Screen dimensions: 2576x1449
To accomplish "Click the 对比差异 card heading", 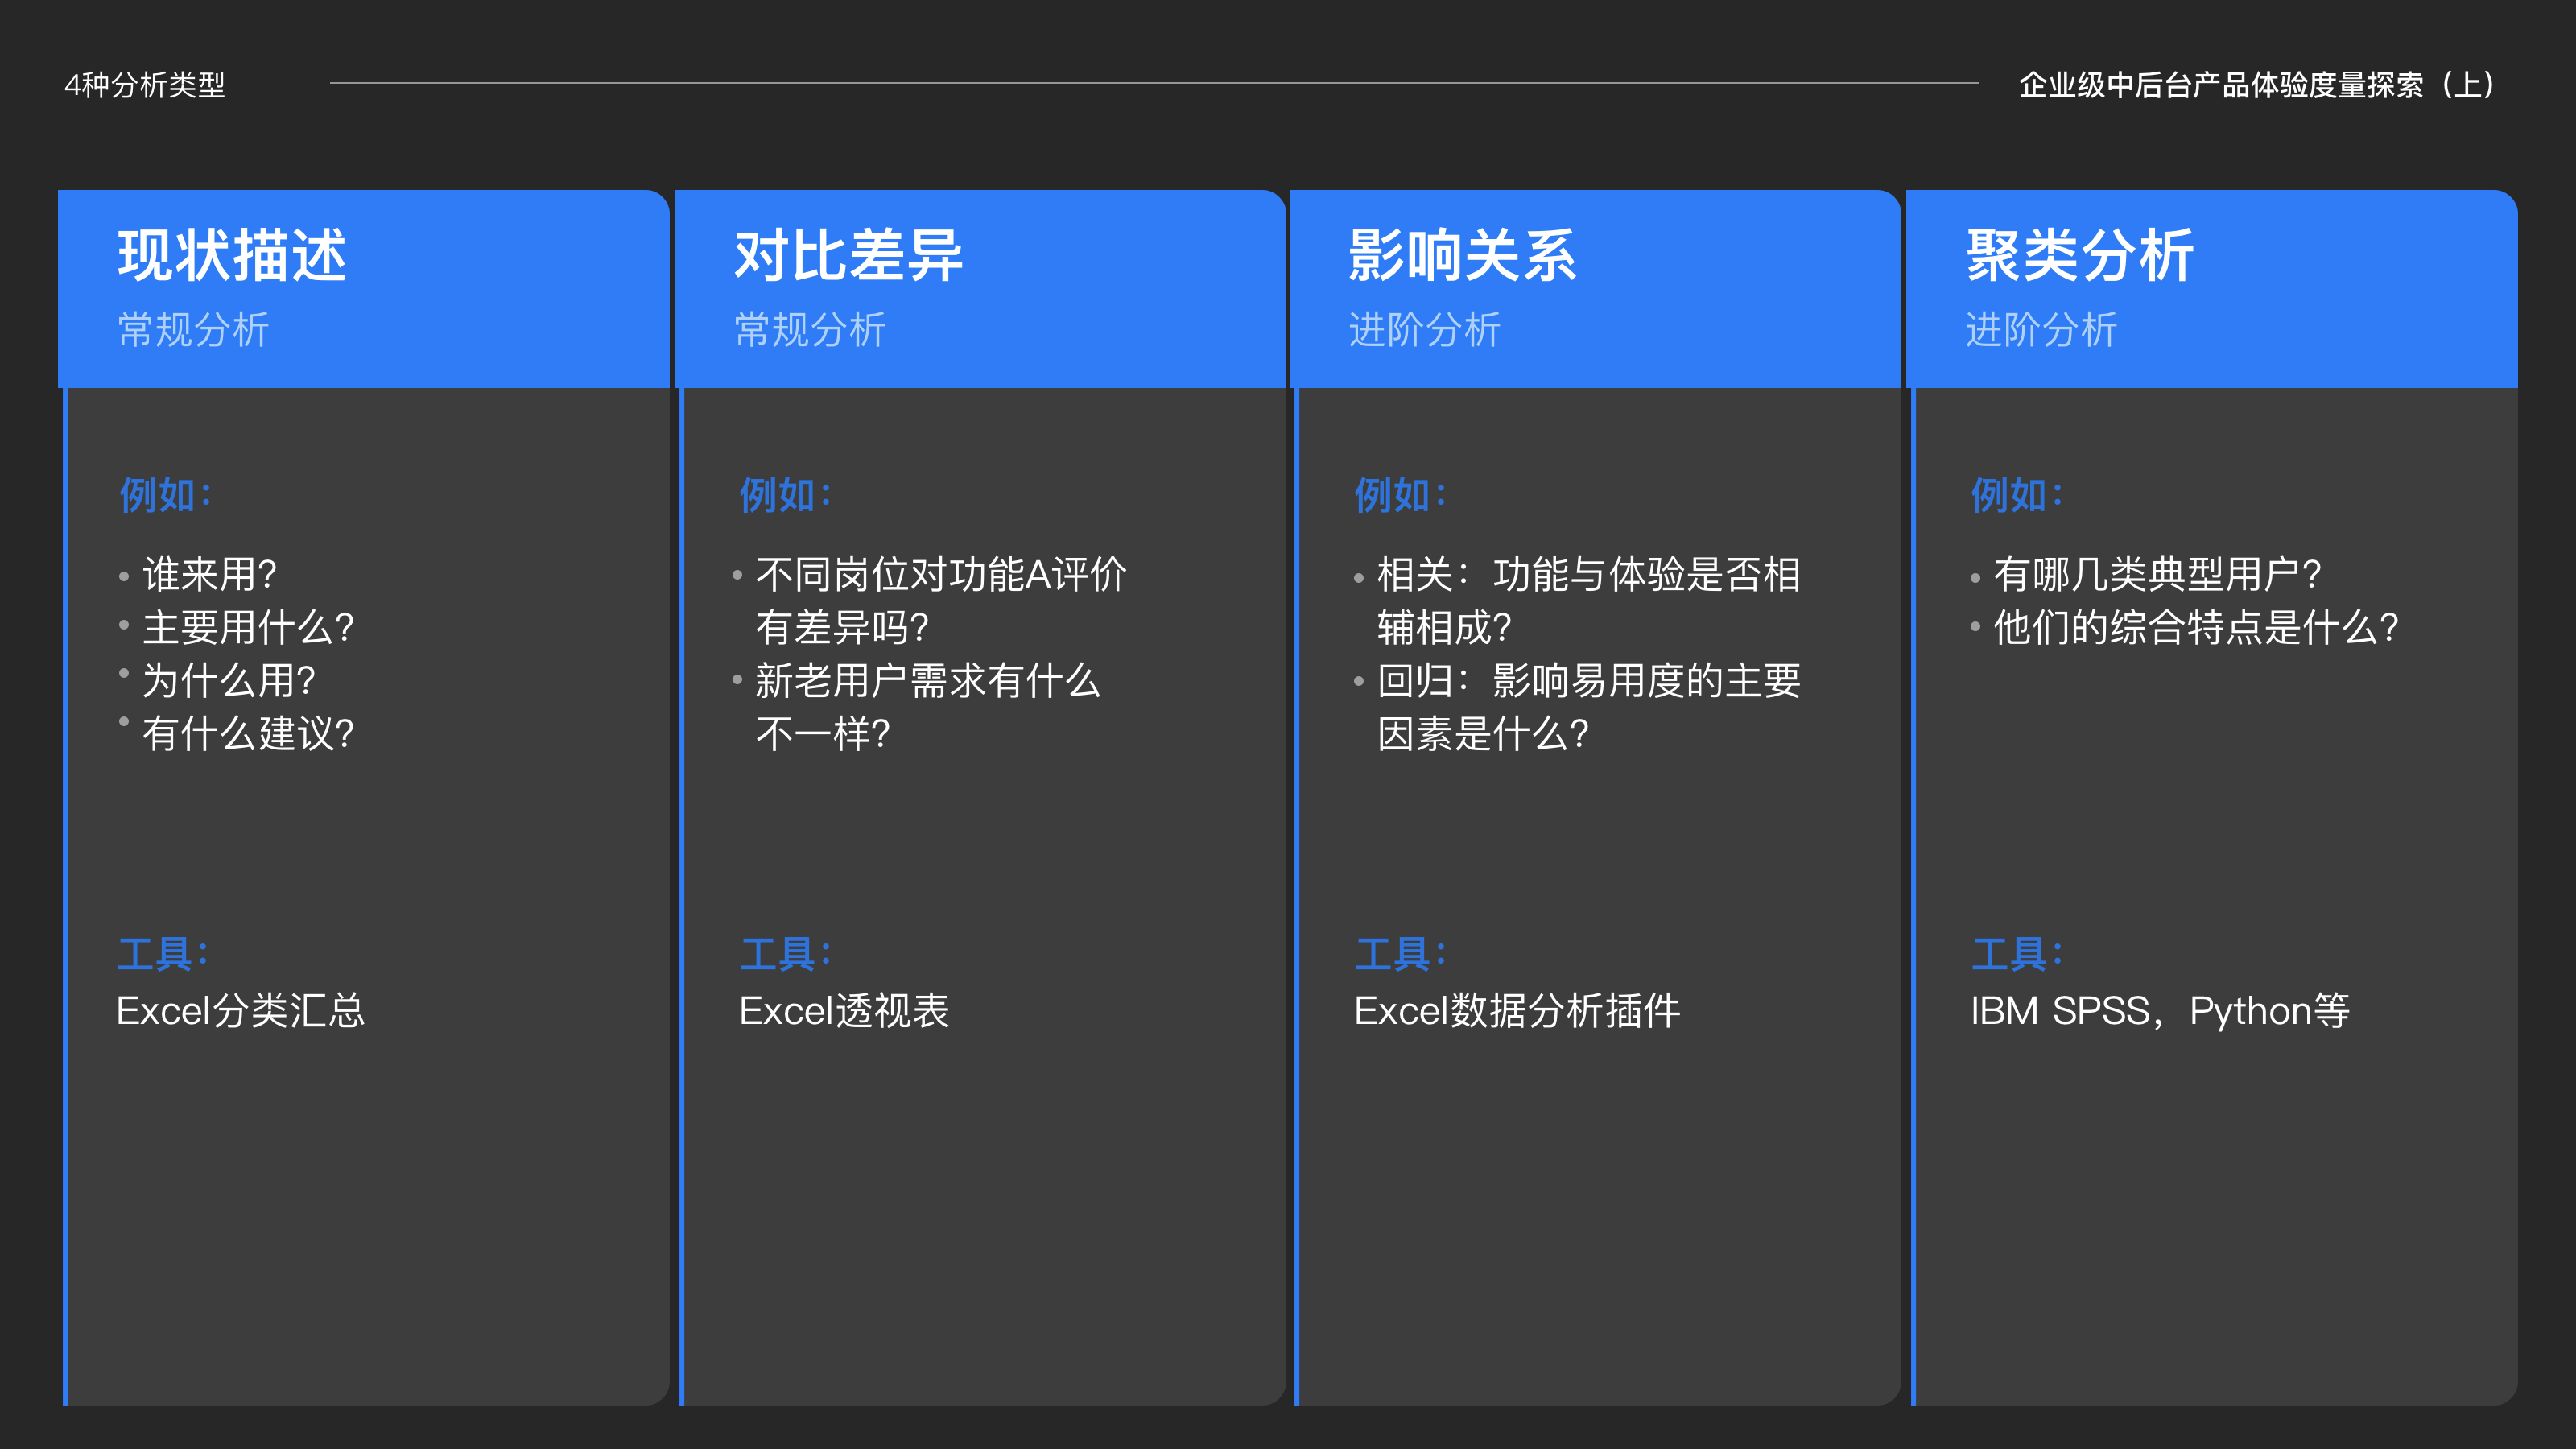I will click(848, 255).
